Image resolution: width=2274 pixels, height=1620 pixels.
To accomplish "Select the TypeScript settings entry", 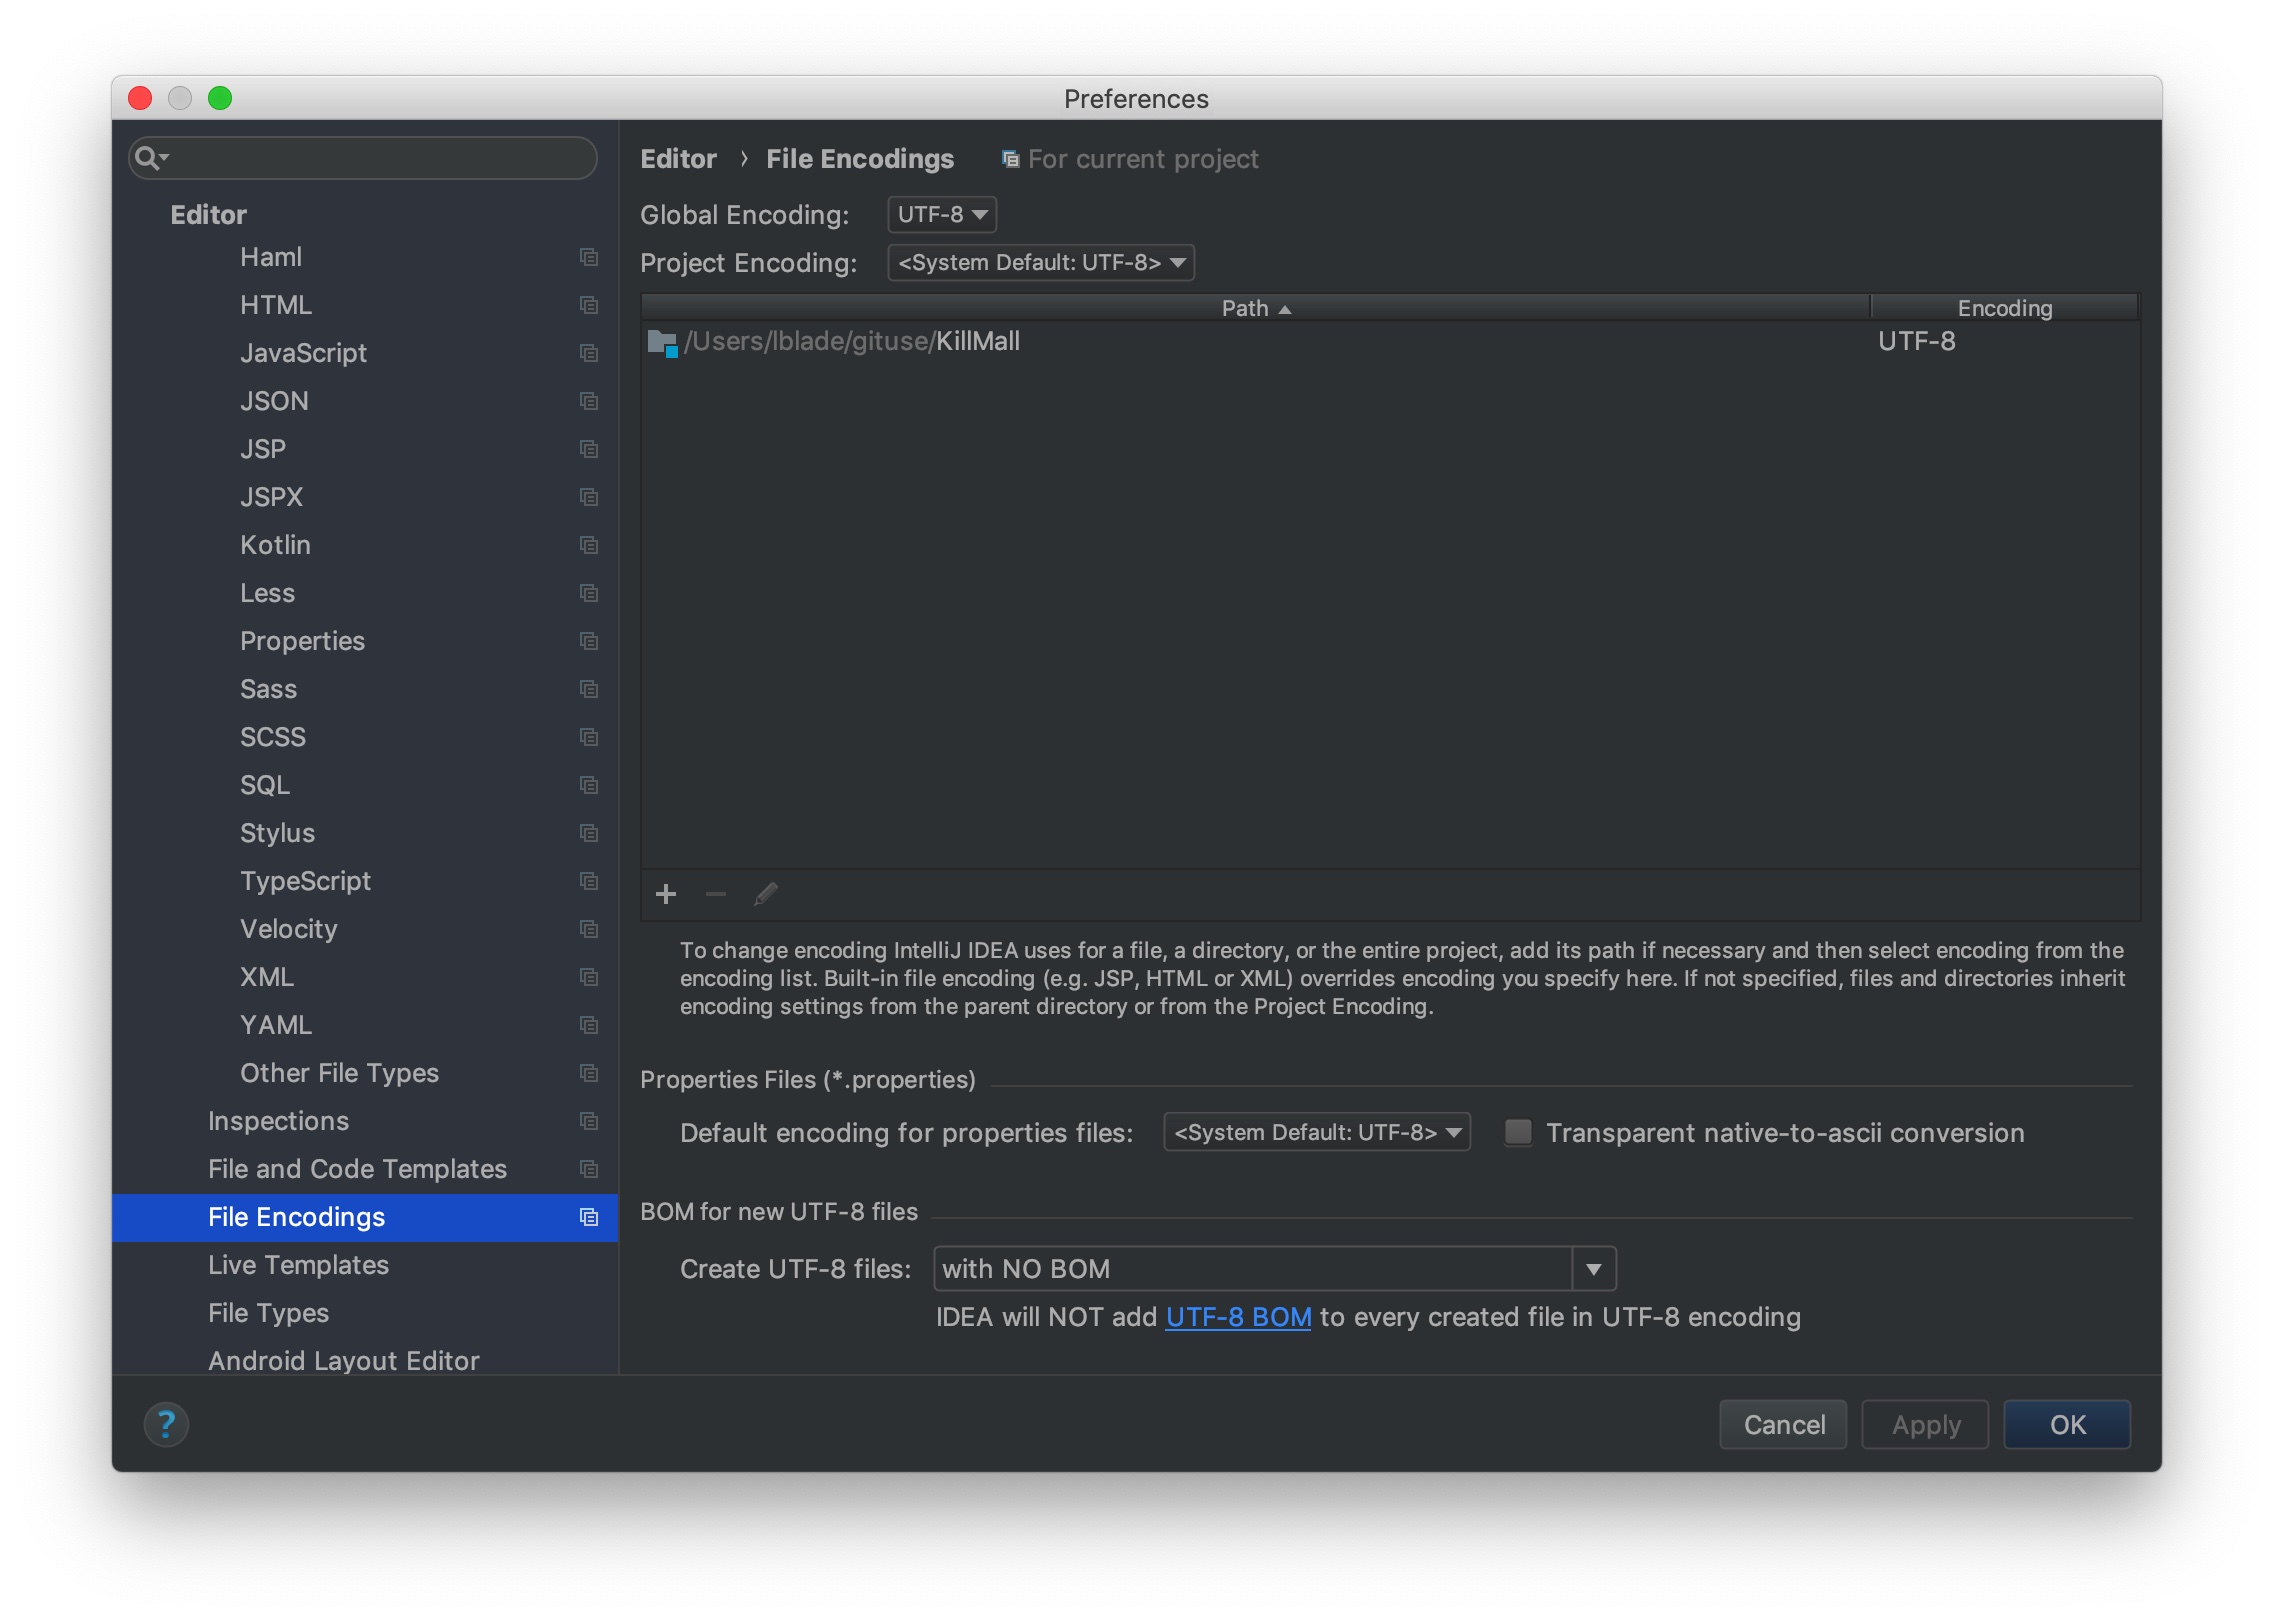I will click(305, 881).
